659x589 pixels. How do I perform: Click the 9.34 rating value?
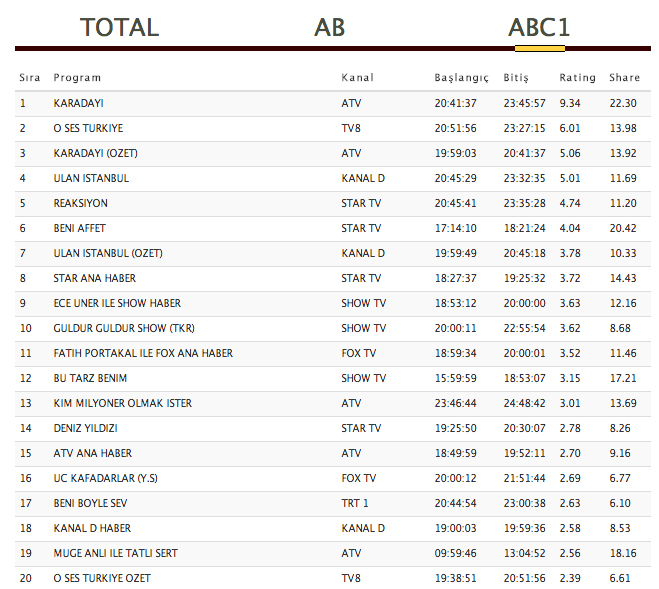(x=569, y=103)
